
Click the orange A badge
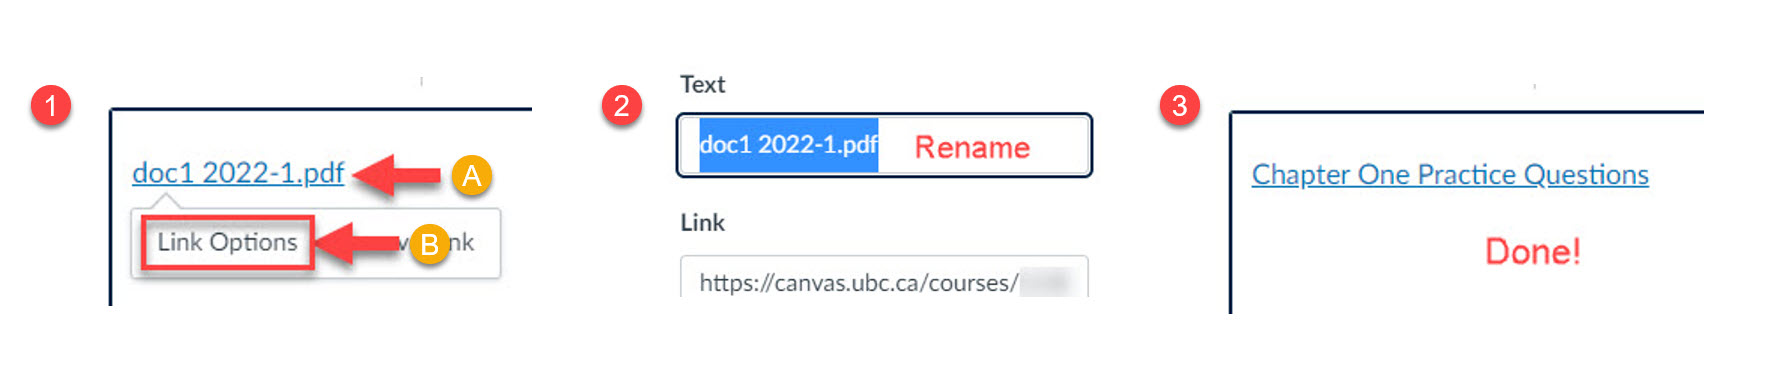471,176
